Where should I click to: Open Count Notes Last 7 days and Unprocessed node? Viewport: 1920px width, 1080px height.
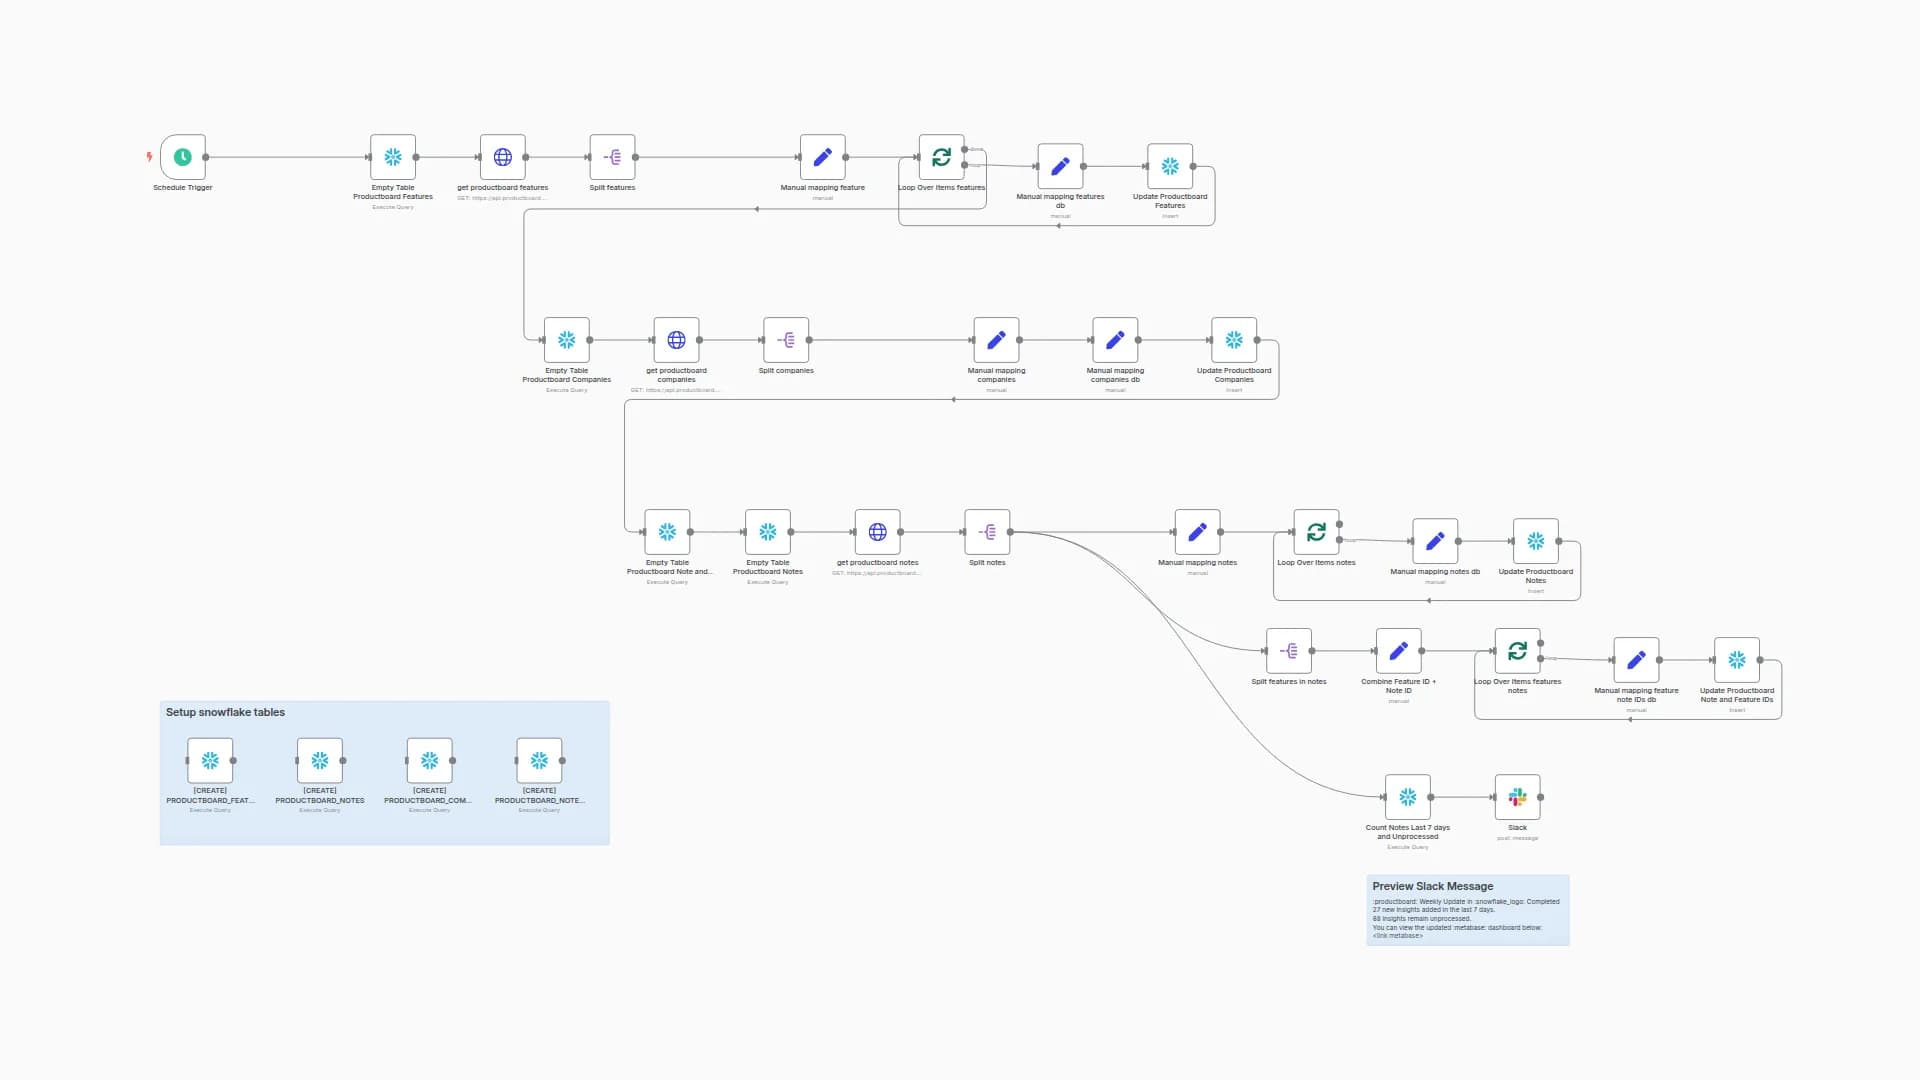(x=1408, y=797)
